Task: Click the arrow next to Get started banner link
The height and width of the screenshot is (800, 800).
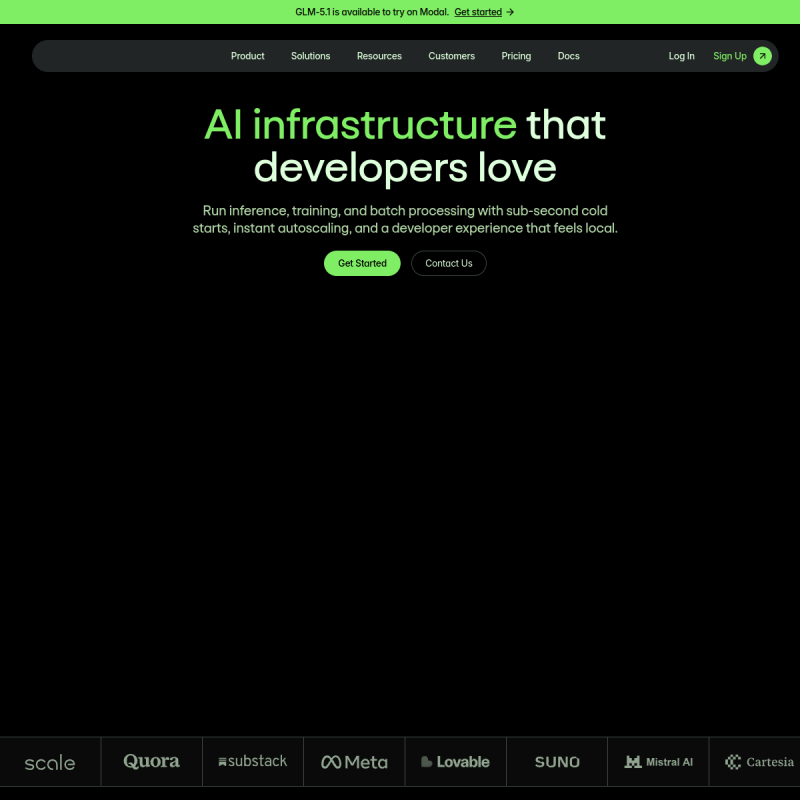Action: click(x=510, y=12)
